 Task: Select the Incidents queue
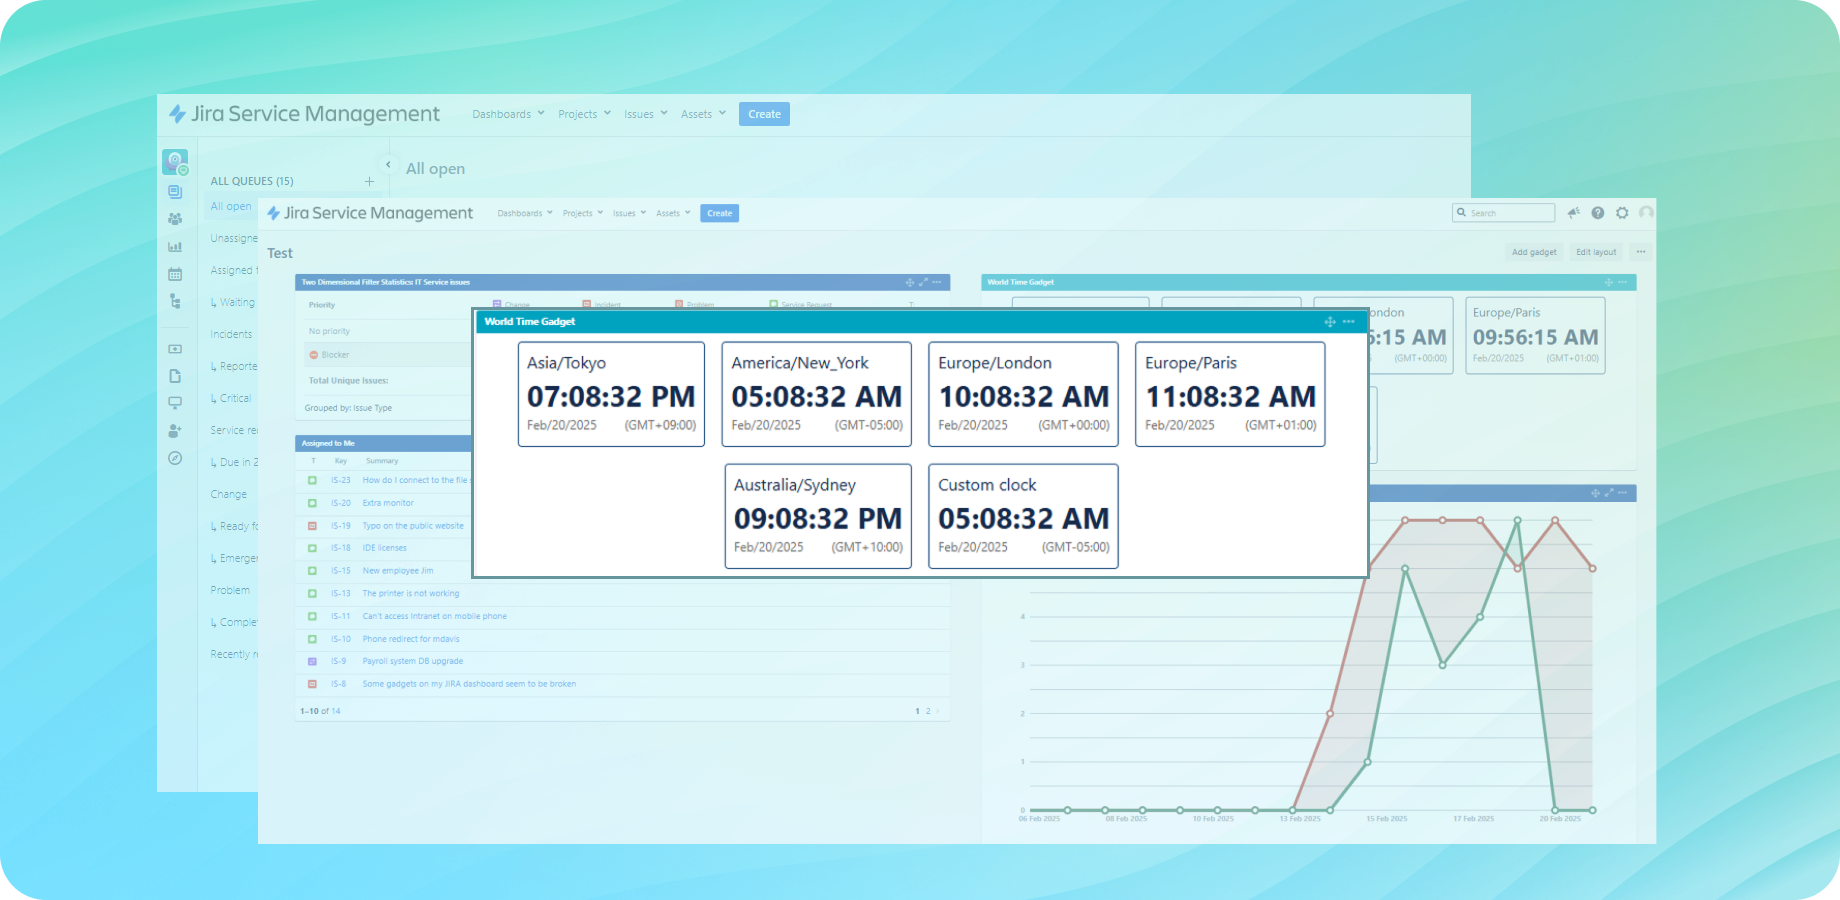pyautogui.click(x=231, y=334)
